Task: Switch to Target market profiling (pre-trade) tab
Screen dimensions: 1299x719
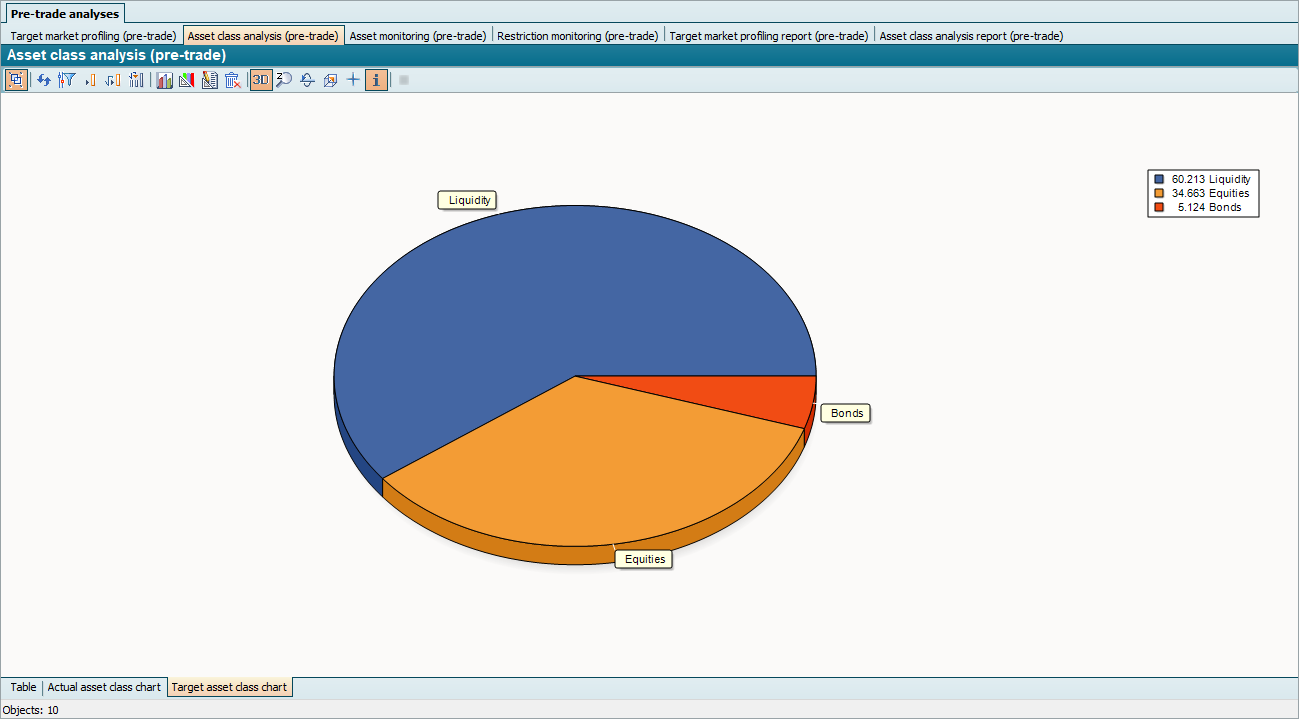Action: [93, 36]
